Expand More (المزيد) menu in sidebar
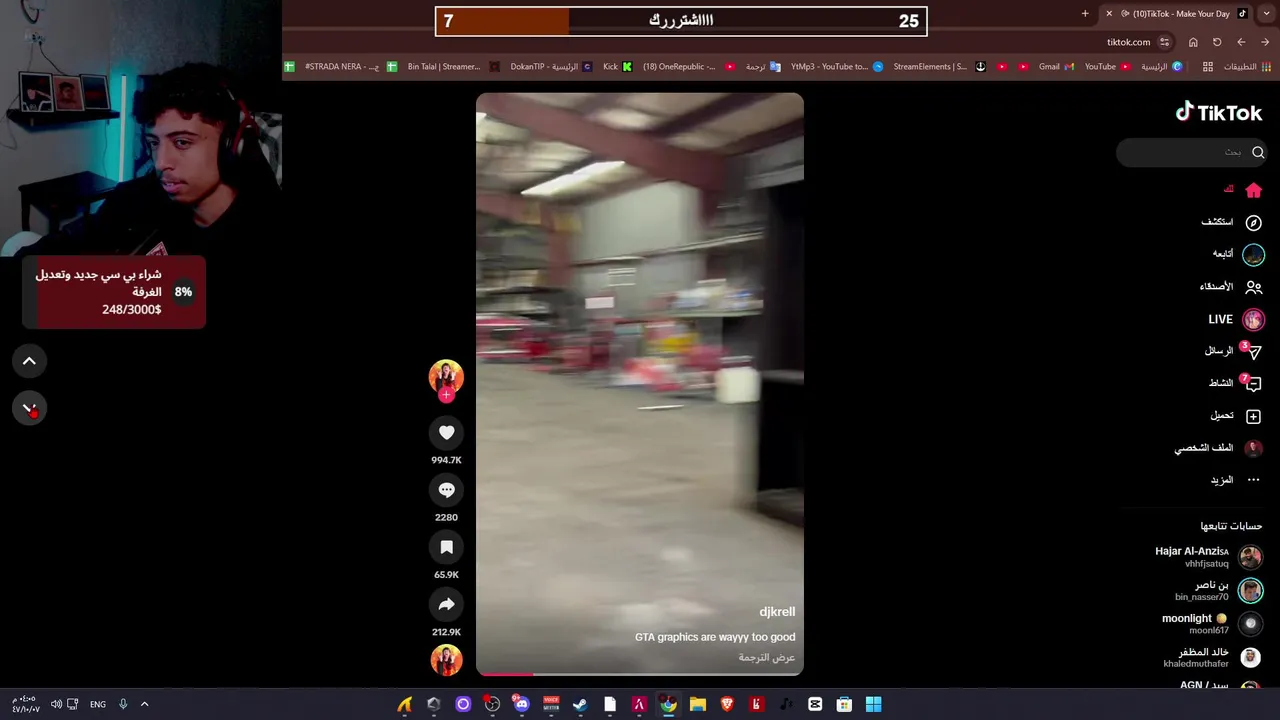 pos(1236,480)
